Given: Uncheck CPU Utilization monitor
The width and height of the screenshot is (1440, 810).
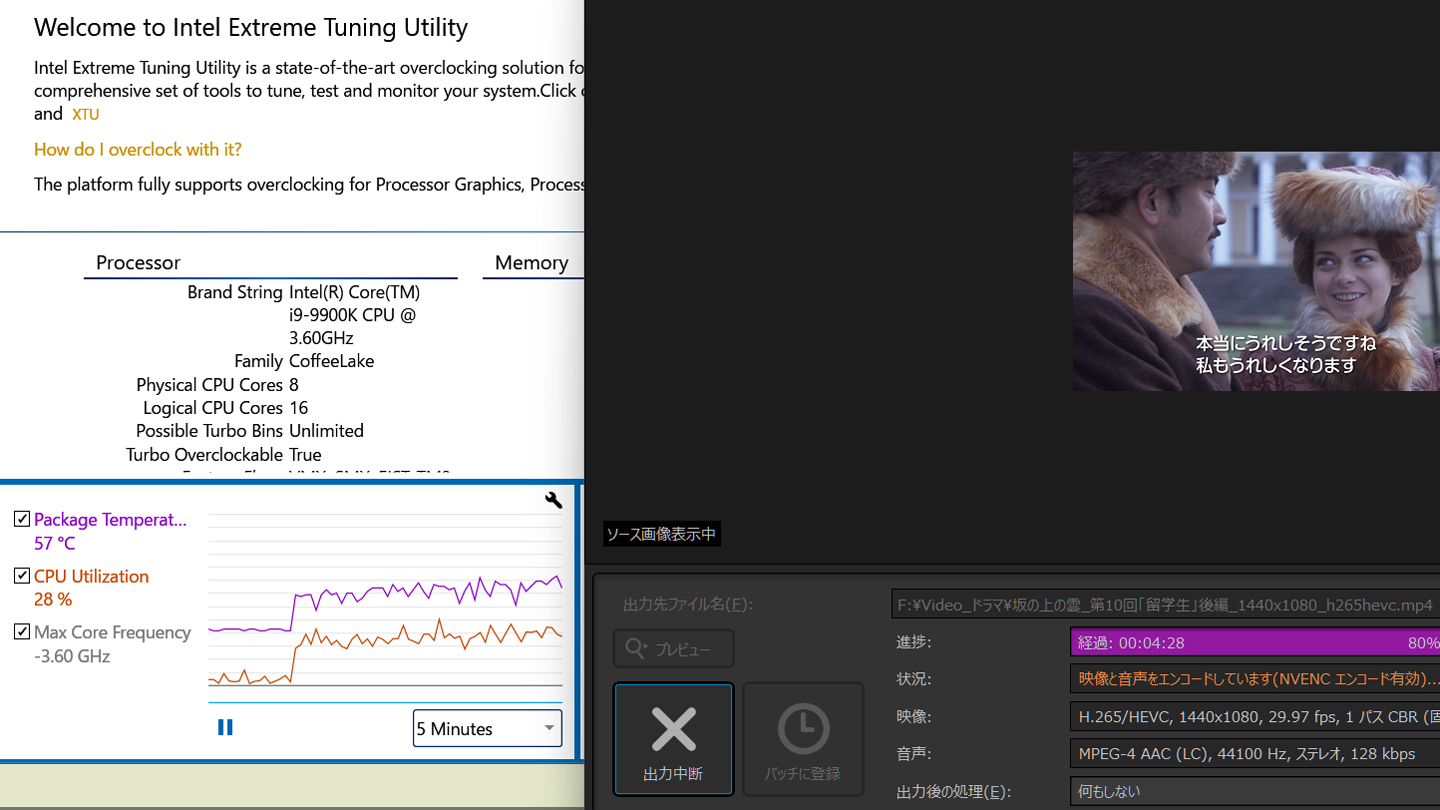Looking at the screenshot, I should [x=22, y=576].
